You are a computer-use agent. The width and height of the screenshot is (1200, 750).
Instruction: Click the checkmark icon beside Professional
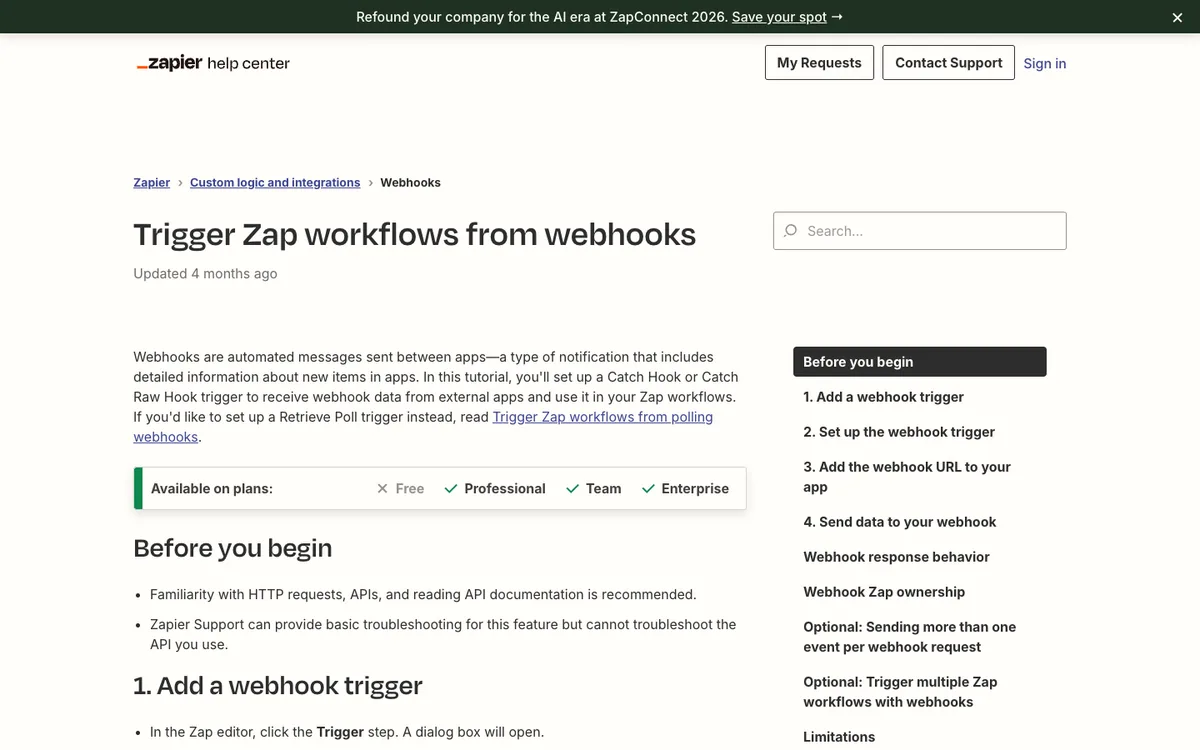(451, 489)
